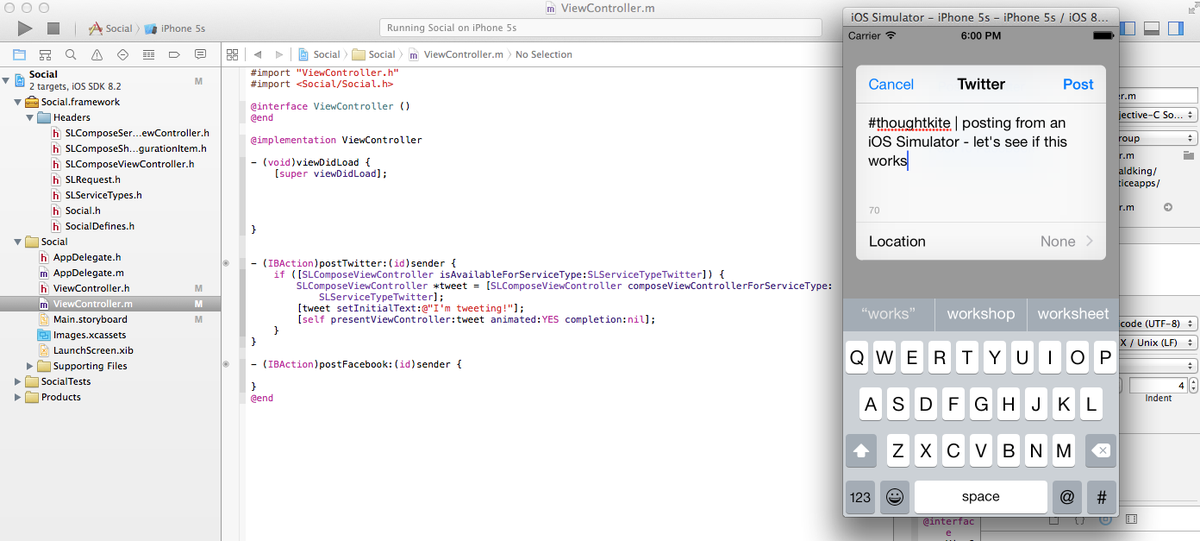Click the choose-location folder icon in inspector
Image resolution: width=1200 pixels, height=541 pixels.
pyautogui.click(x=1188, y=156)
